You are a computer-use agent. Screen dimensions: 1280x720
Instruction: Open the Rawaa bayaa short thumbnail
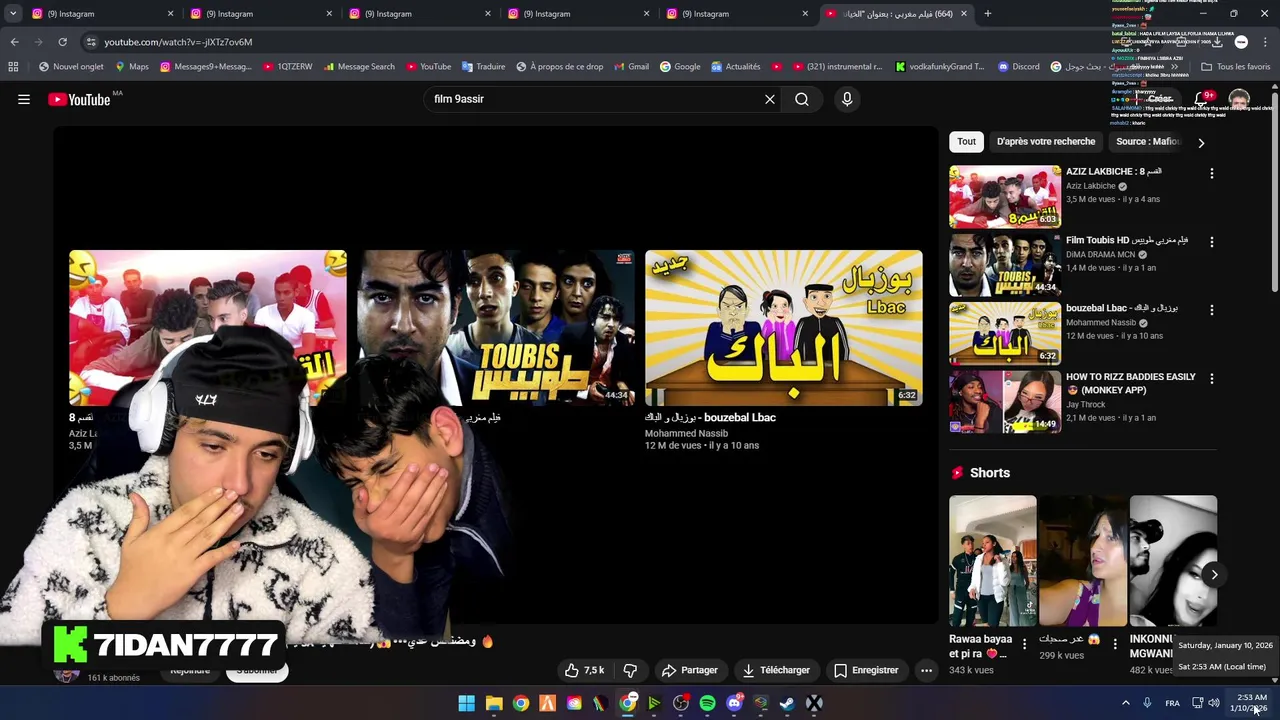(993, 561)
